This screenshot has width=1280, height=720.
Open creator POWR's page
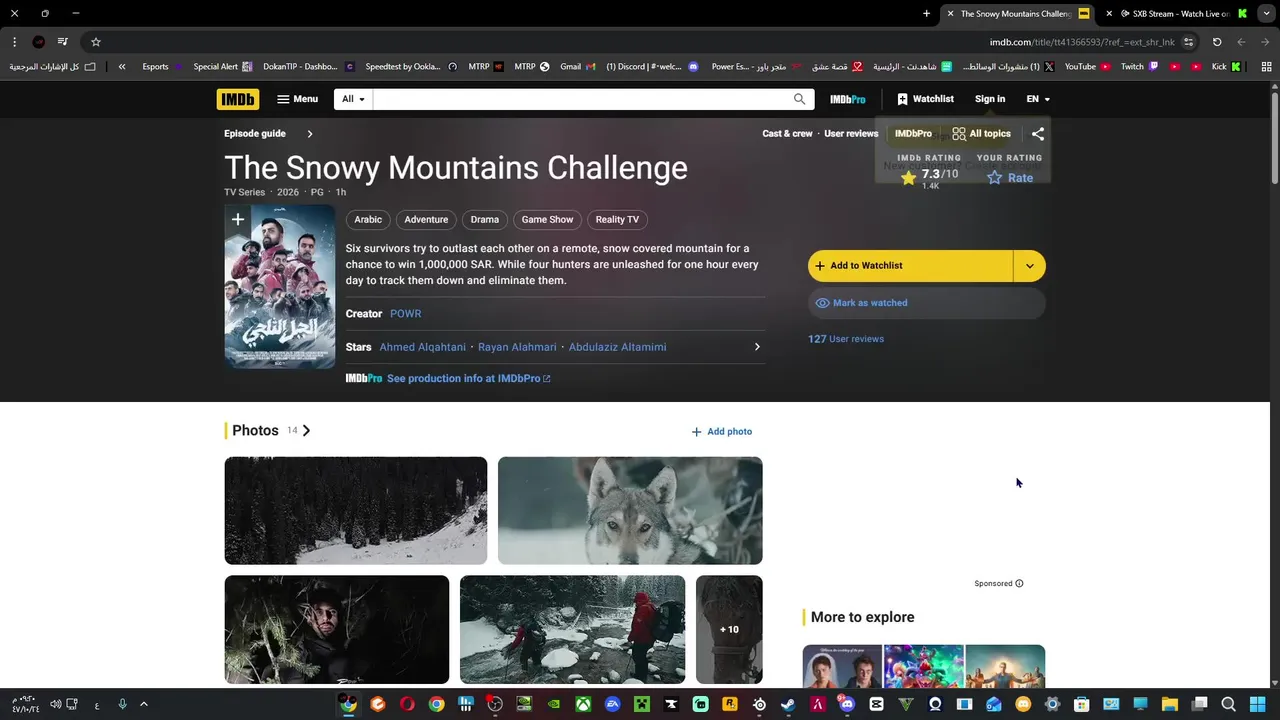pos(405,313)
